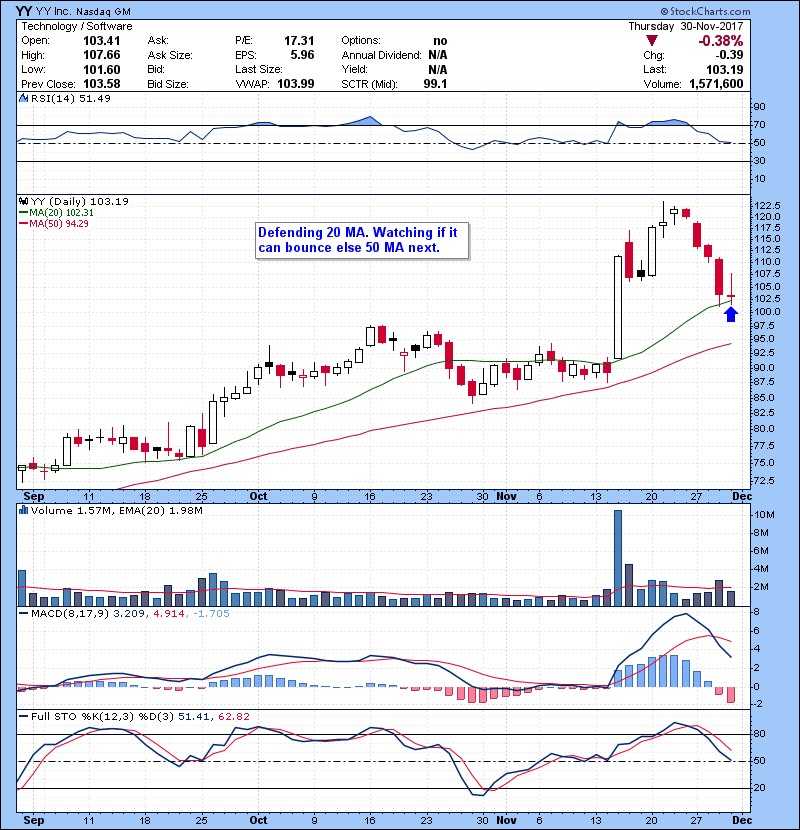Screen dimensions: 800x830
Task: Click the percent change '-0.38%'
Action: 721,41
